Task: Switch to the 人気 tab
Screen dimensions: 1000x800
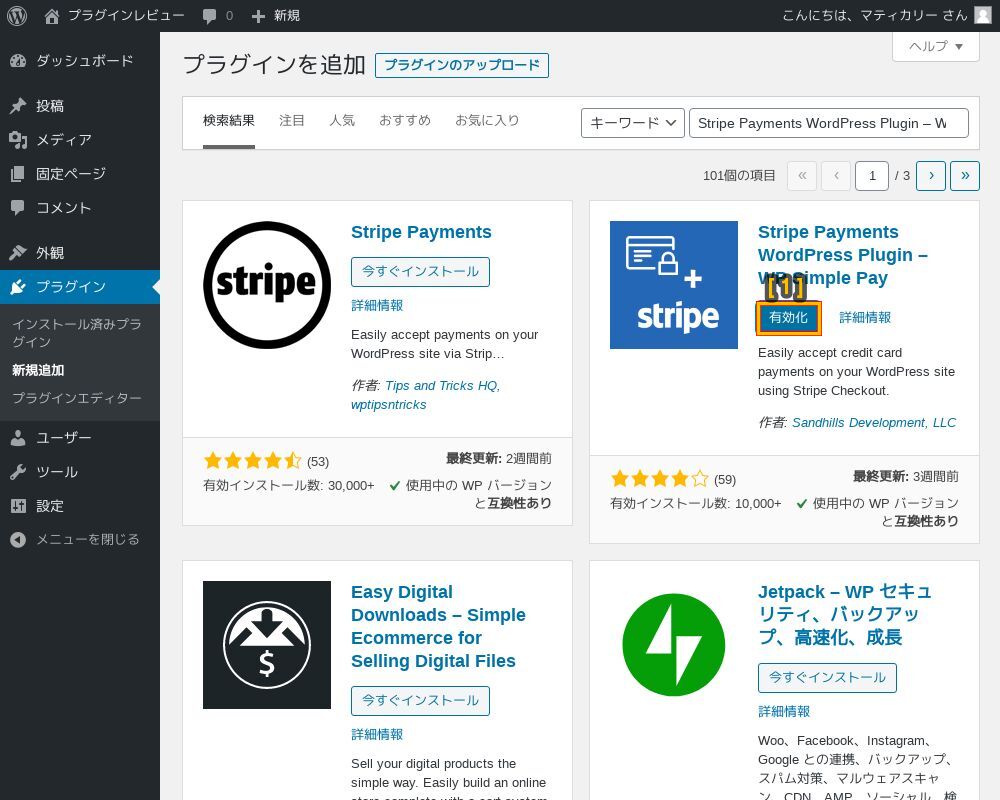Action: [342, 121]
